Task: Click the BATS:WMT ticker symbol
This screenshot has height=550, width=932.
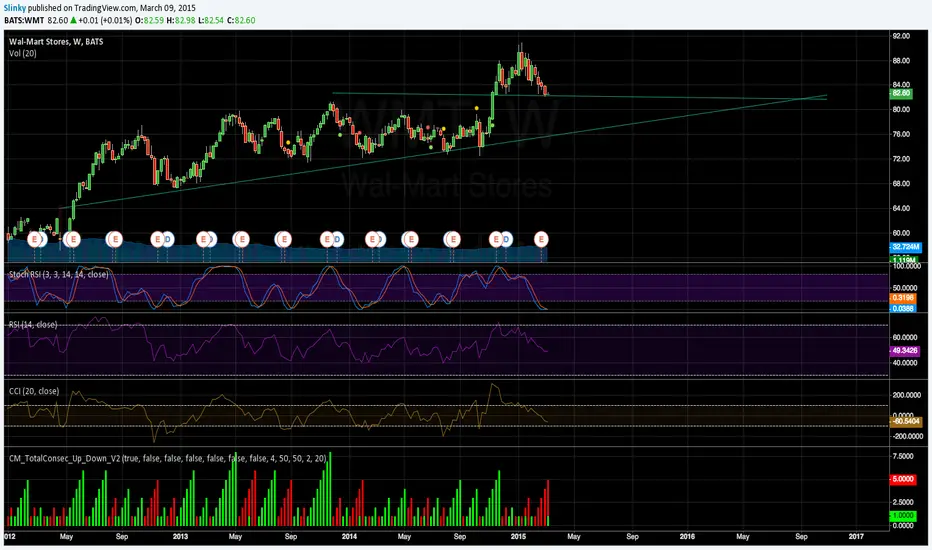Action: 24,20
